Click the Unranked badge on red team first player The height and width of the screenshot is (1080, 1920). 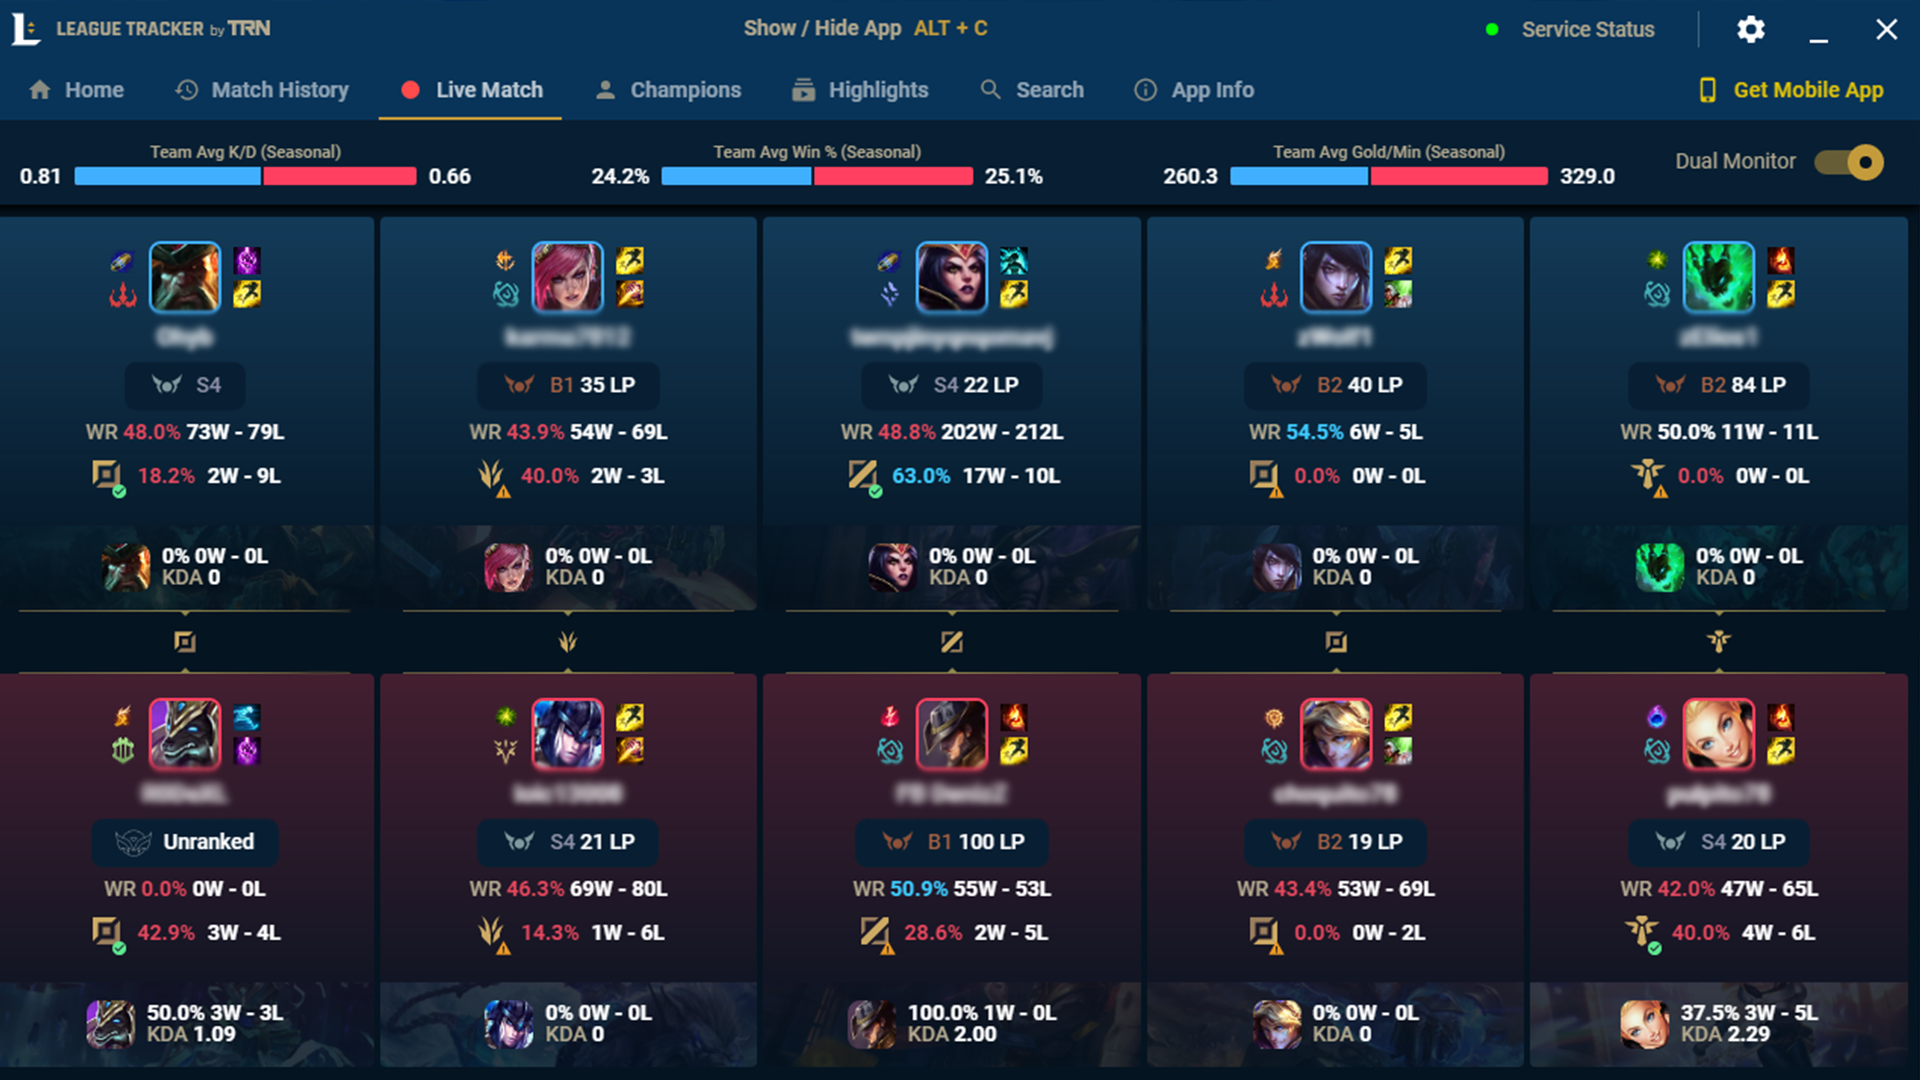(183, 841)
